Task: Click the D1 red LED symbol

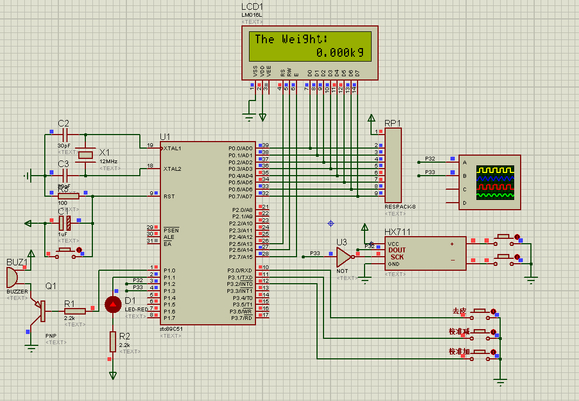Action: (113, 305)
